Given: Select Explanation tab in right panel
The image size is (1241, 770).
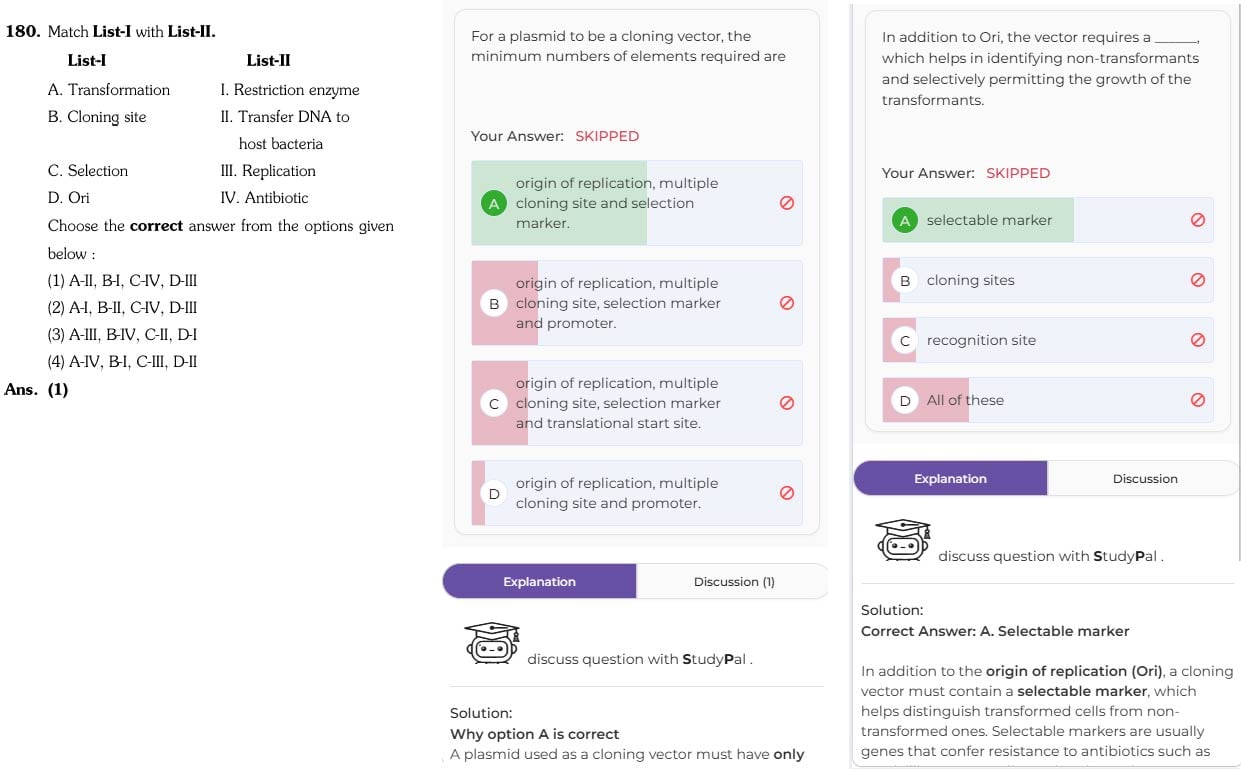Looking at the screenshot, I should [x=950, y=479].
